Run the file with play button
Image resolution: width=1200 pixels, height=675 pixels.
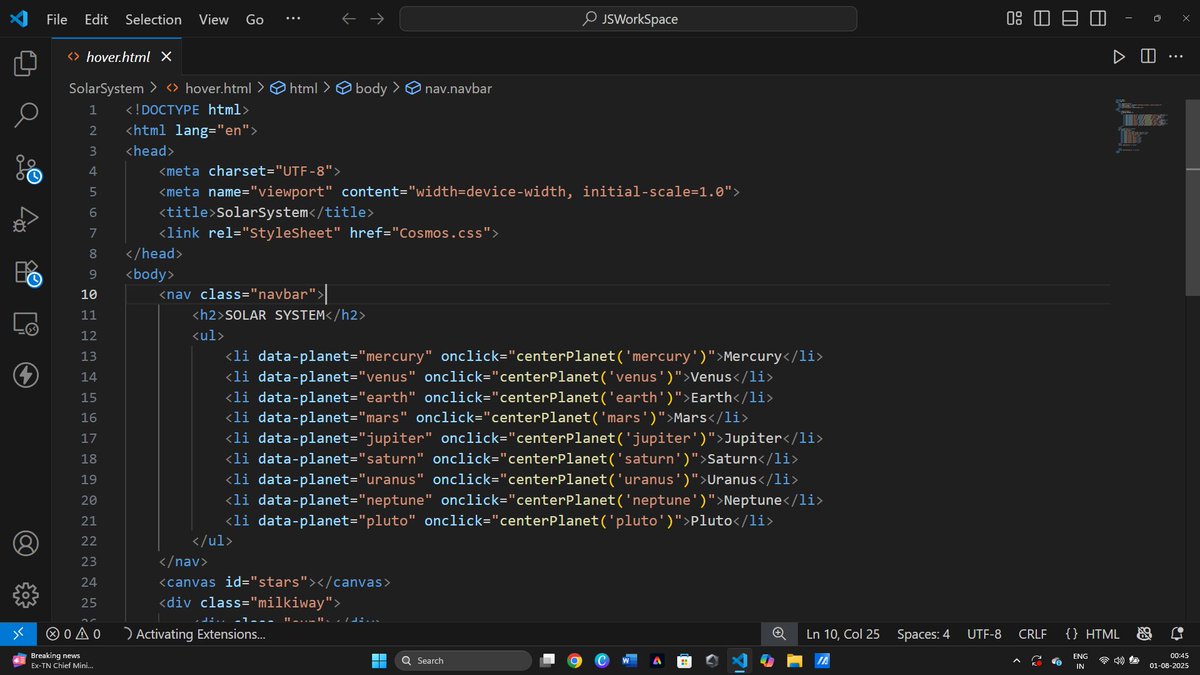[x=1119, y=57]
